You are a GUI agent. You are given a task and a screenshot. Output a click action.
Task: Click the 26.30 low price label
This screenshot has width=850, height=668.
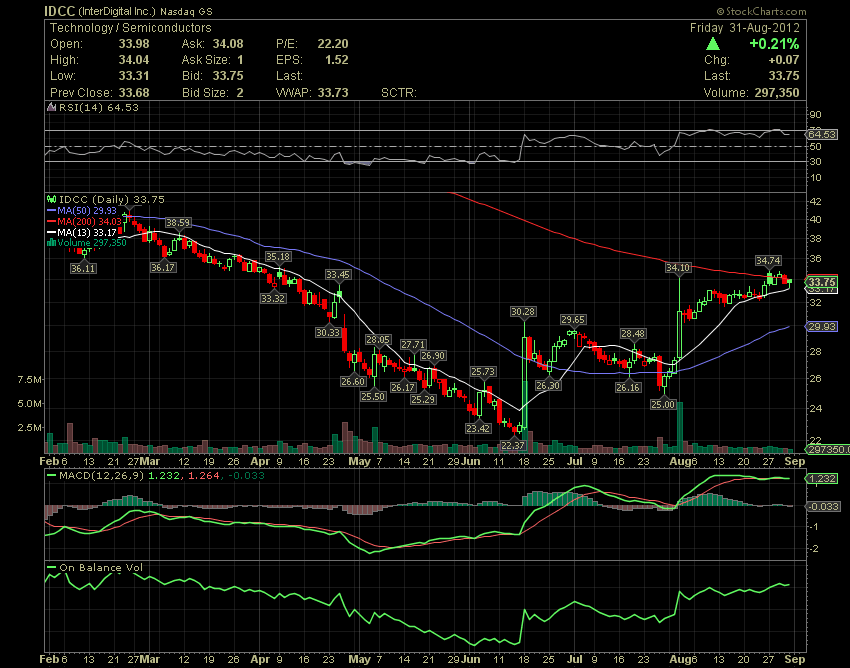pos(548,386)
